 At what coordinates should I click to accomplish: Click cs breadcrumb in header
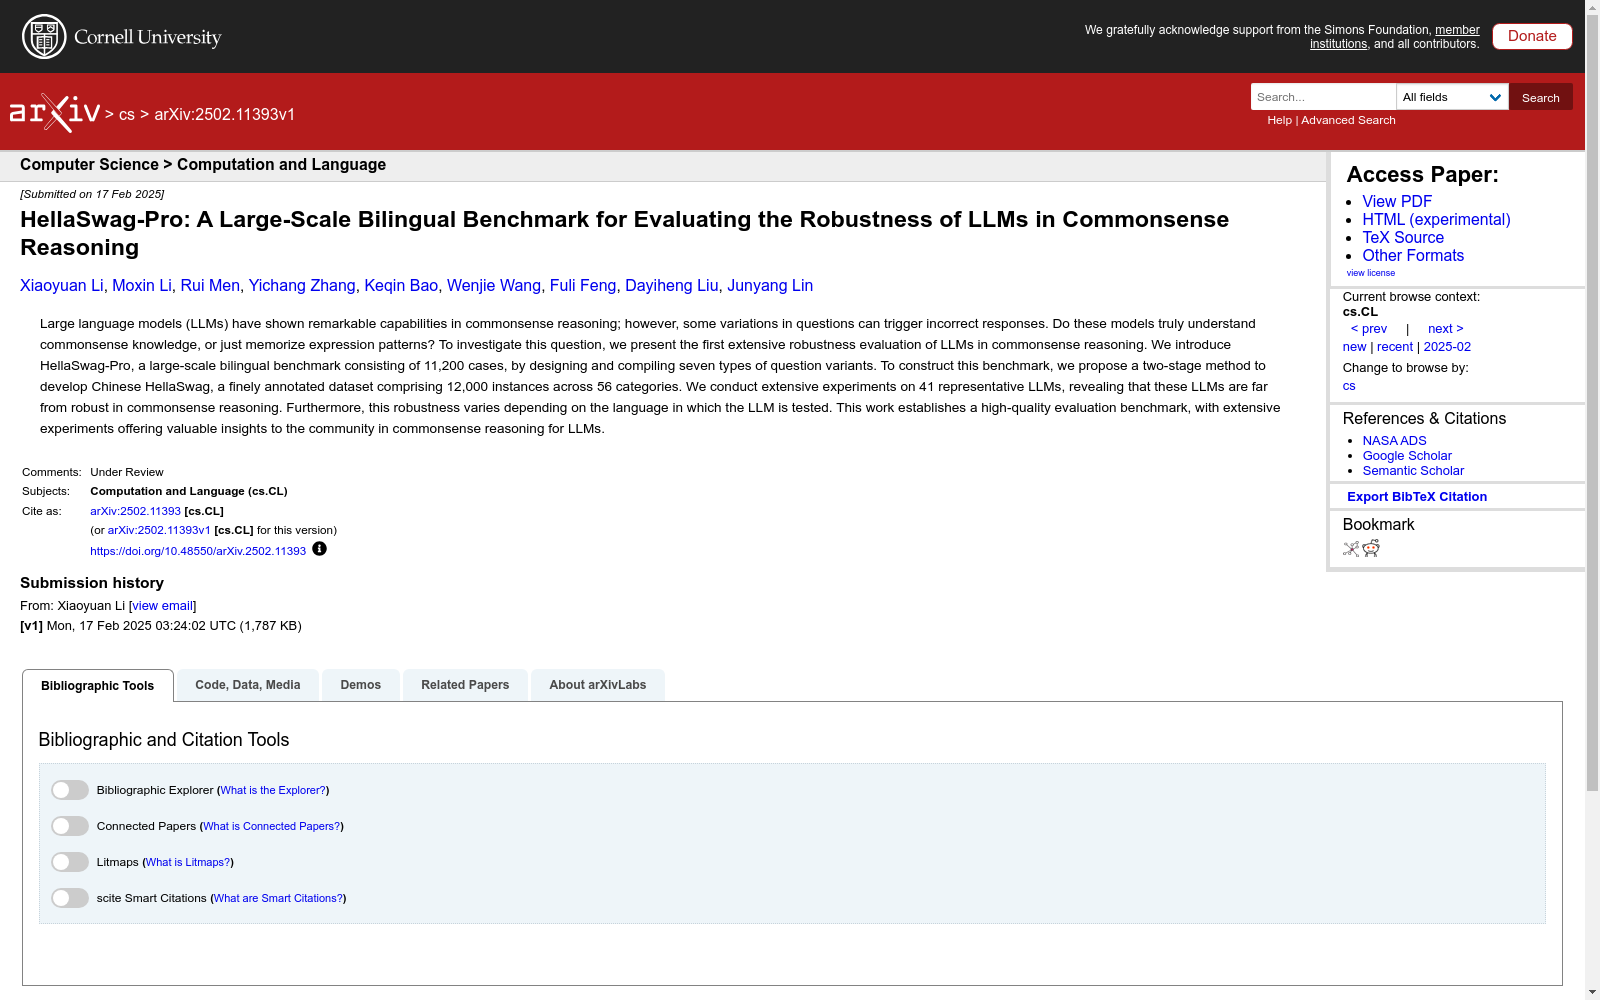[127, 115]
